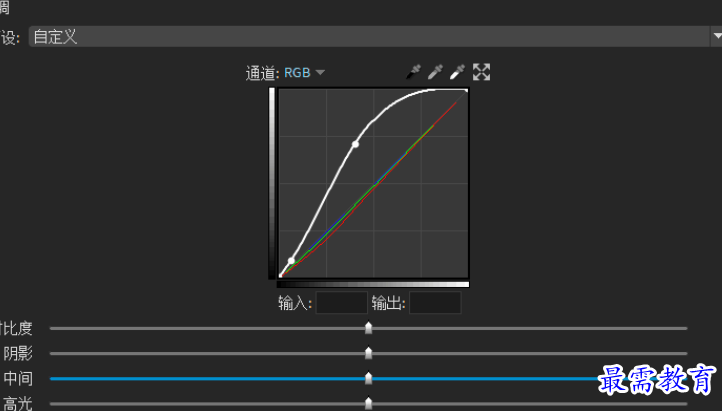Click the 中间 midtones slider handle
The height and width of the screenshot is (411, 722).
tap(368, 378)
